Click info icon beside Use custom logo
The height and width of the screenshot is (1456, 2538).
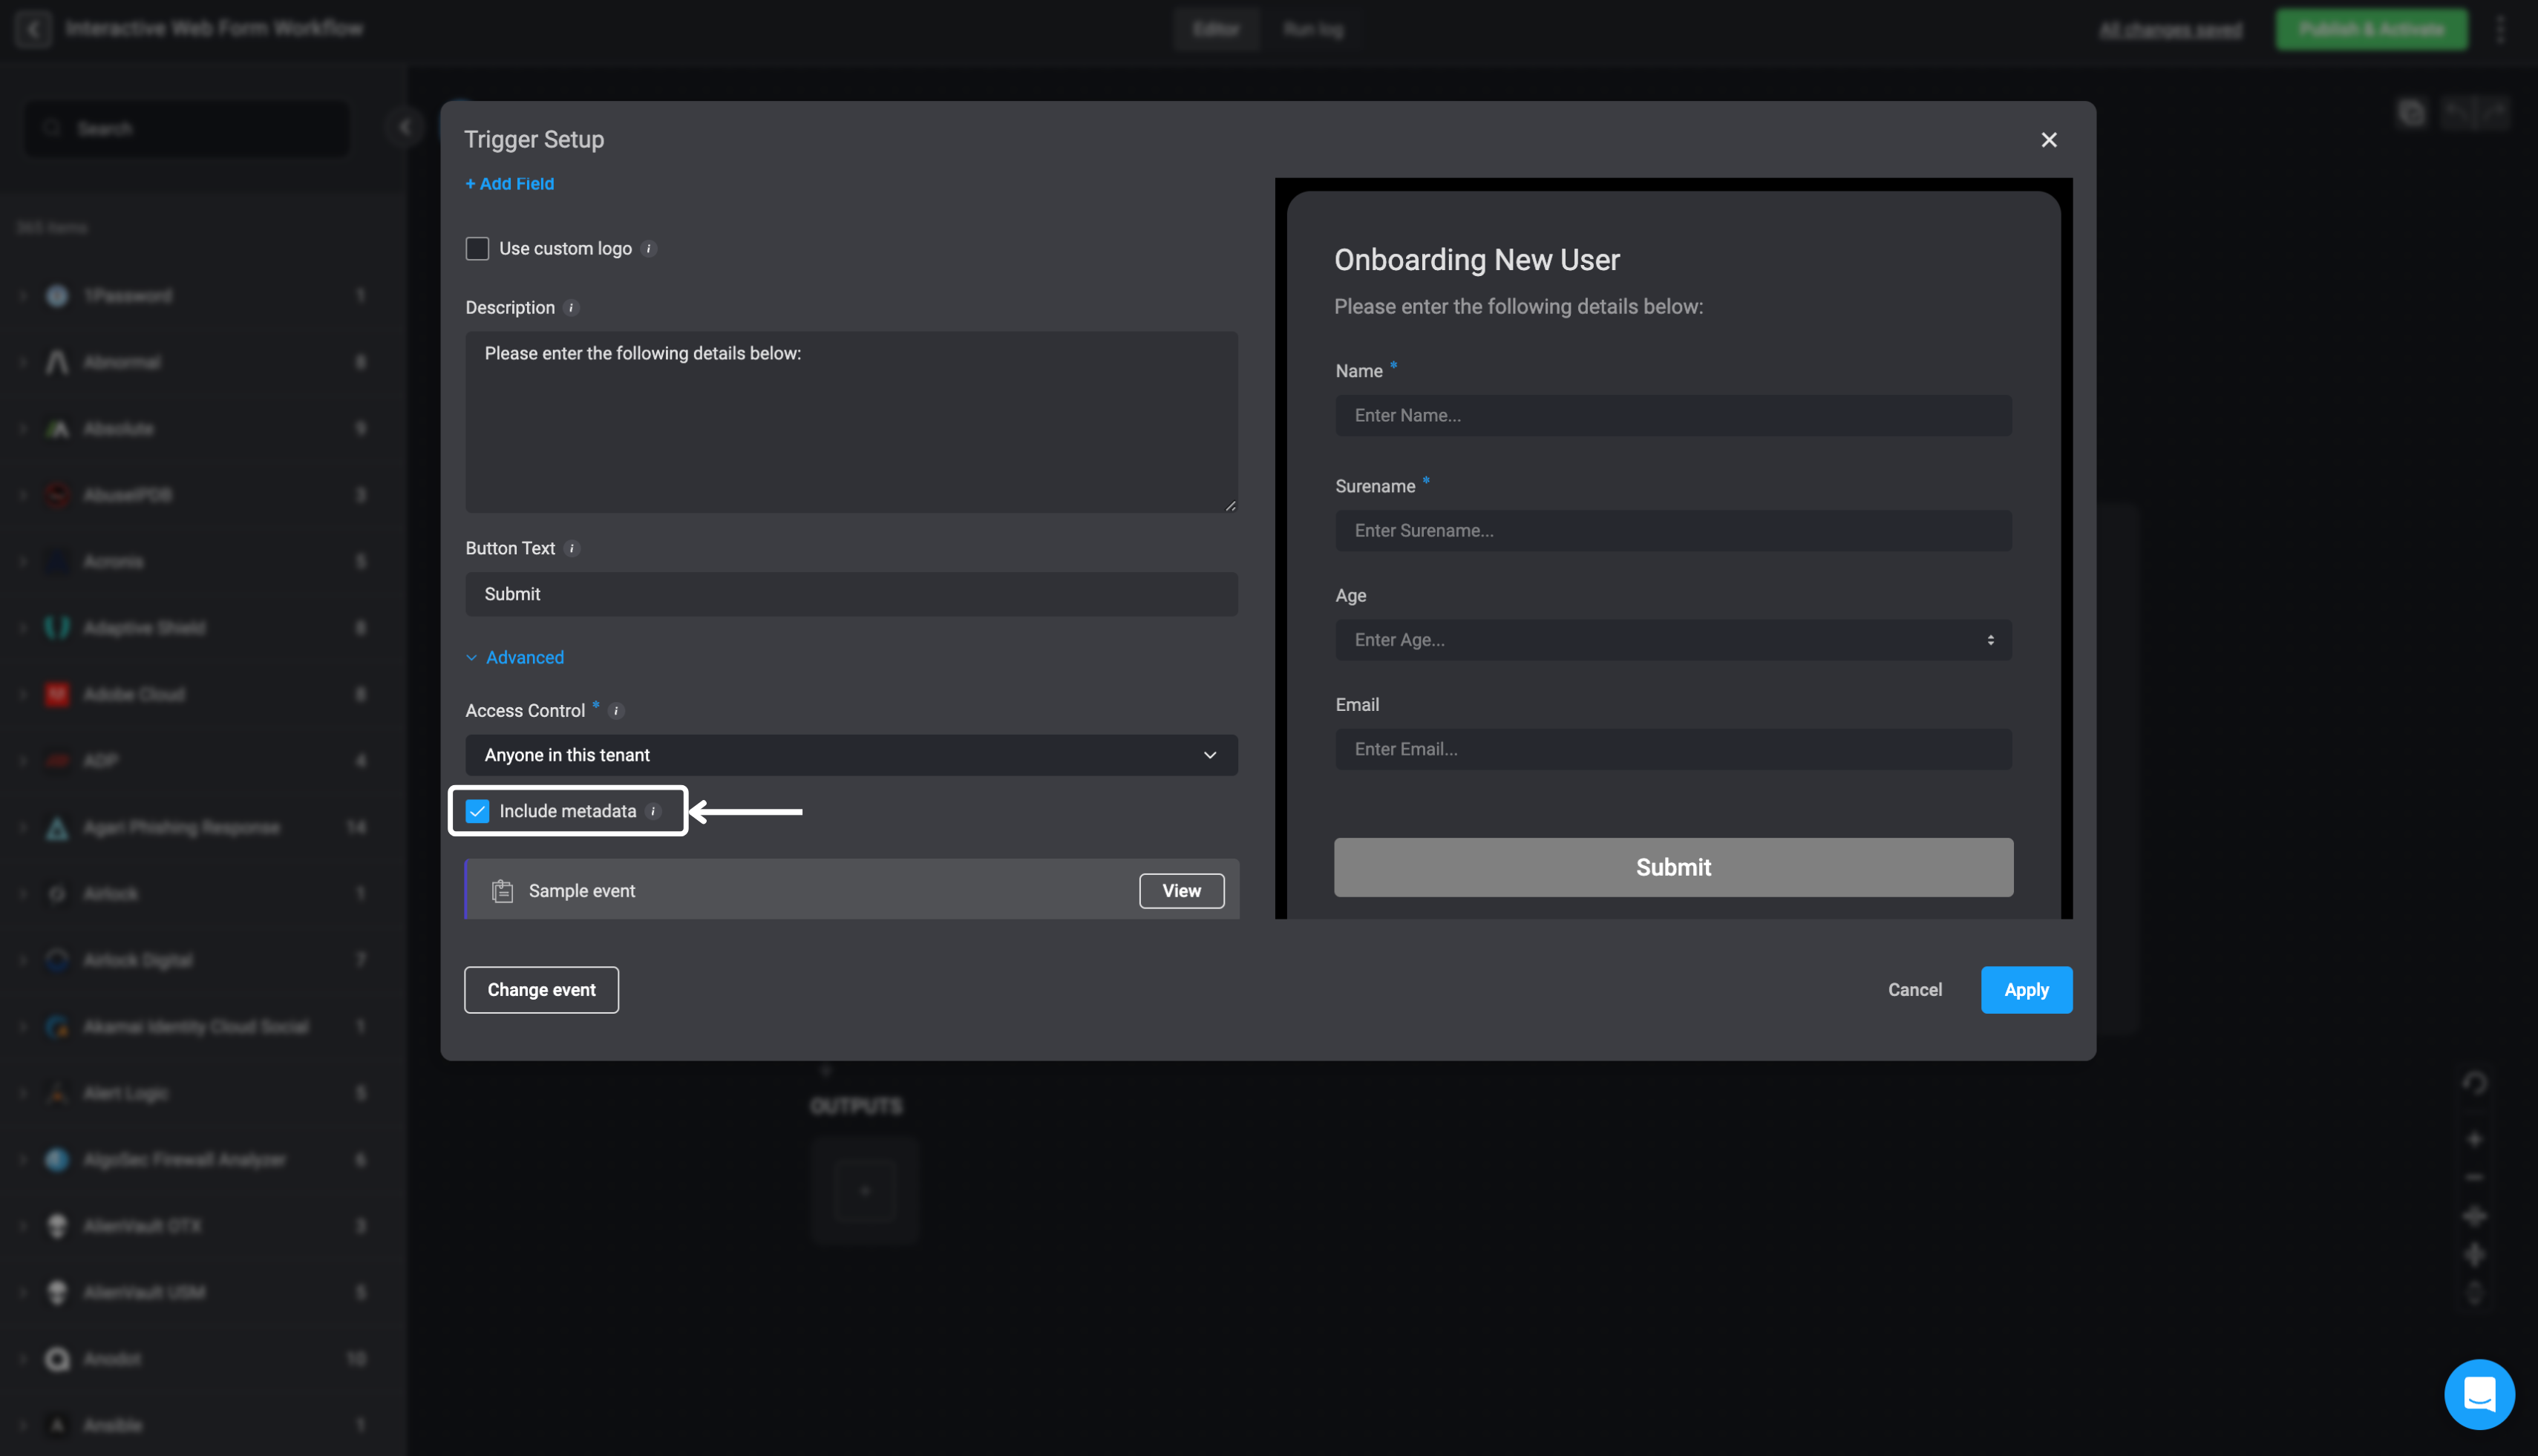pos(649,249)
